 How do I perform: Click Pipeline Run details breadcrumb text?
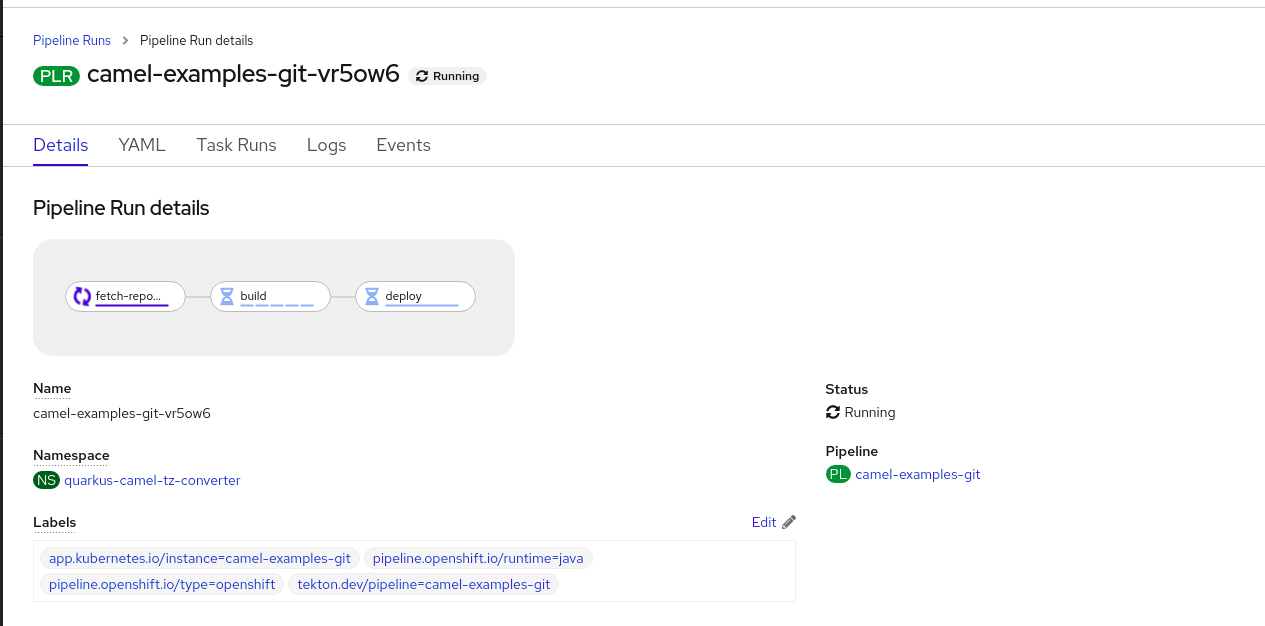click(x=197, y=41)
